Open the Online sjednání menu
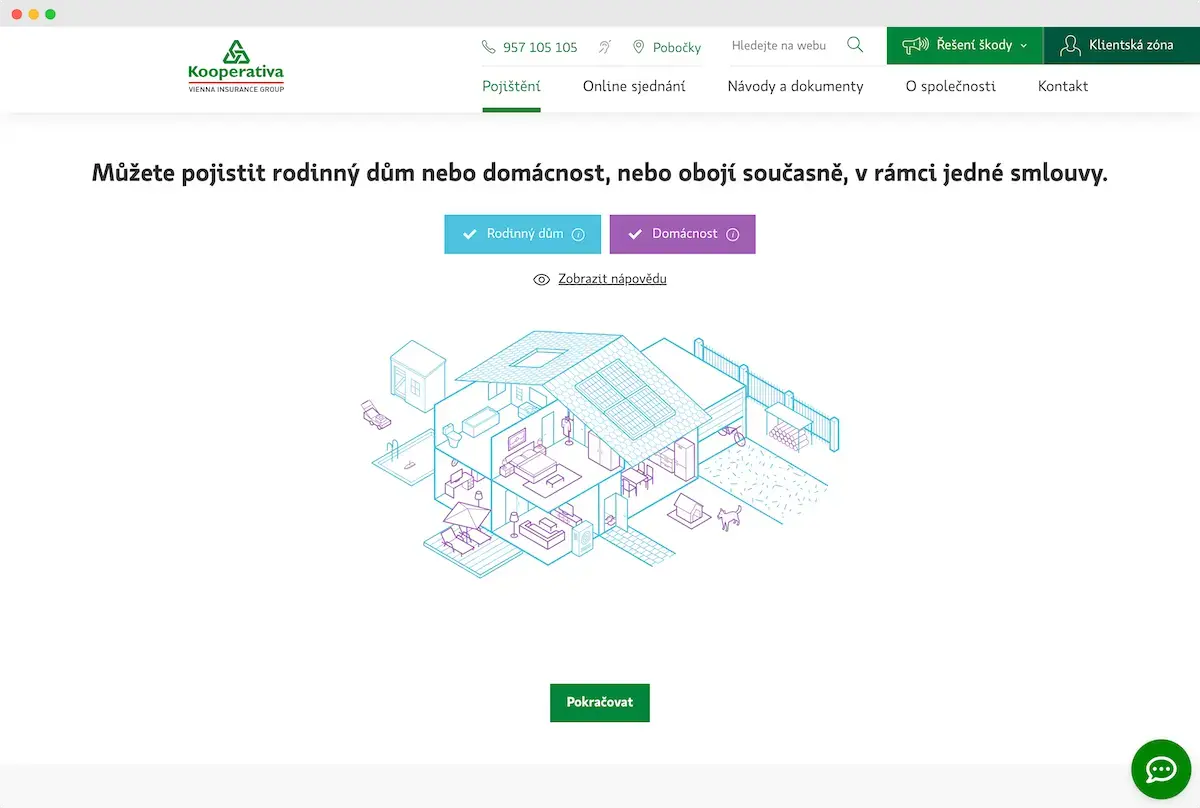 pos(634,86)
